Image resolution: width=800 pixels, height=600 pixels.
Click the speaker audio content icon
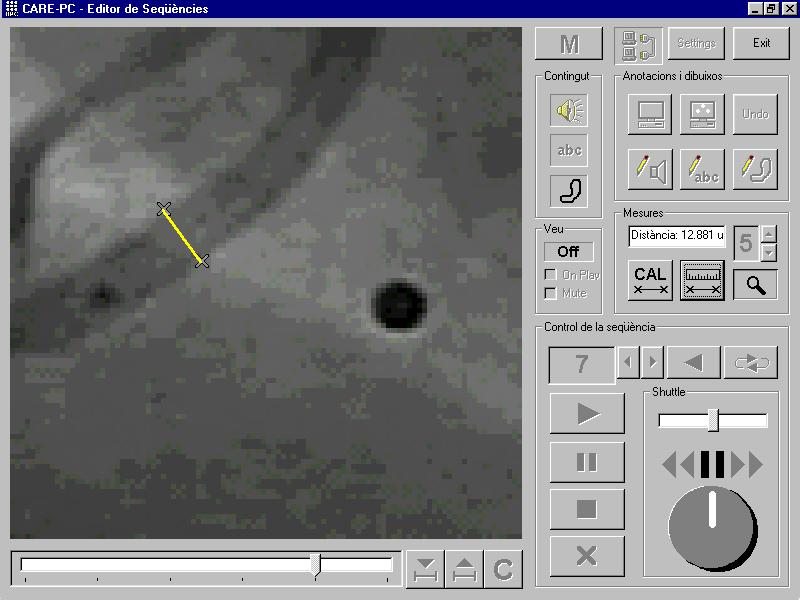(569, 111)
